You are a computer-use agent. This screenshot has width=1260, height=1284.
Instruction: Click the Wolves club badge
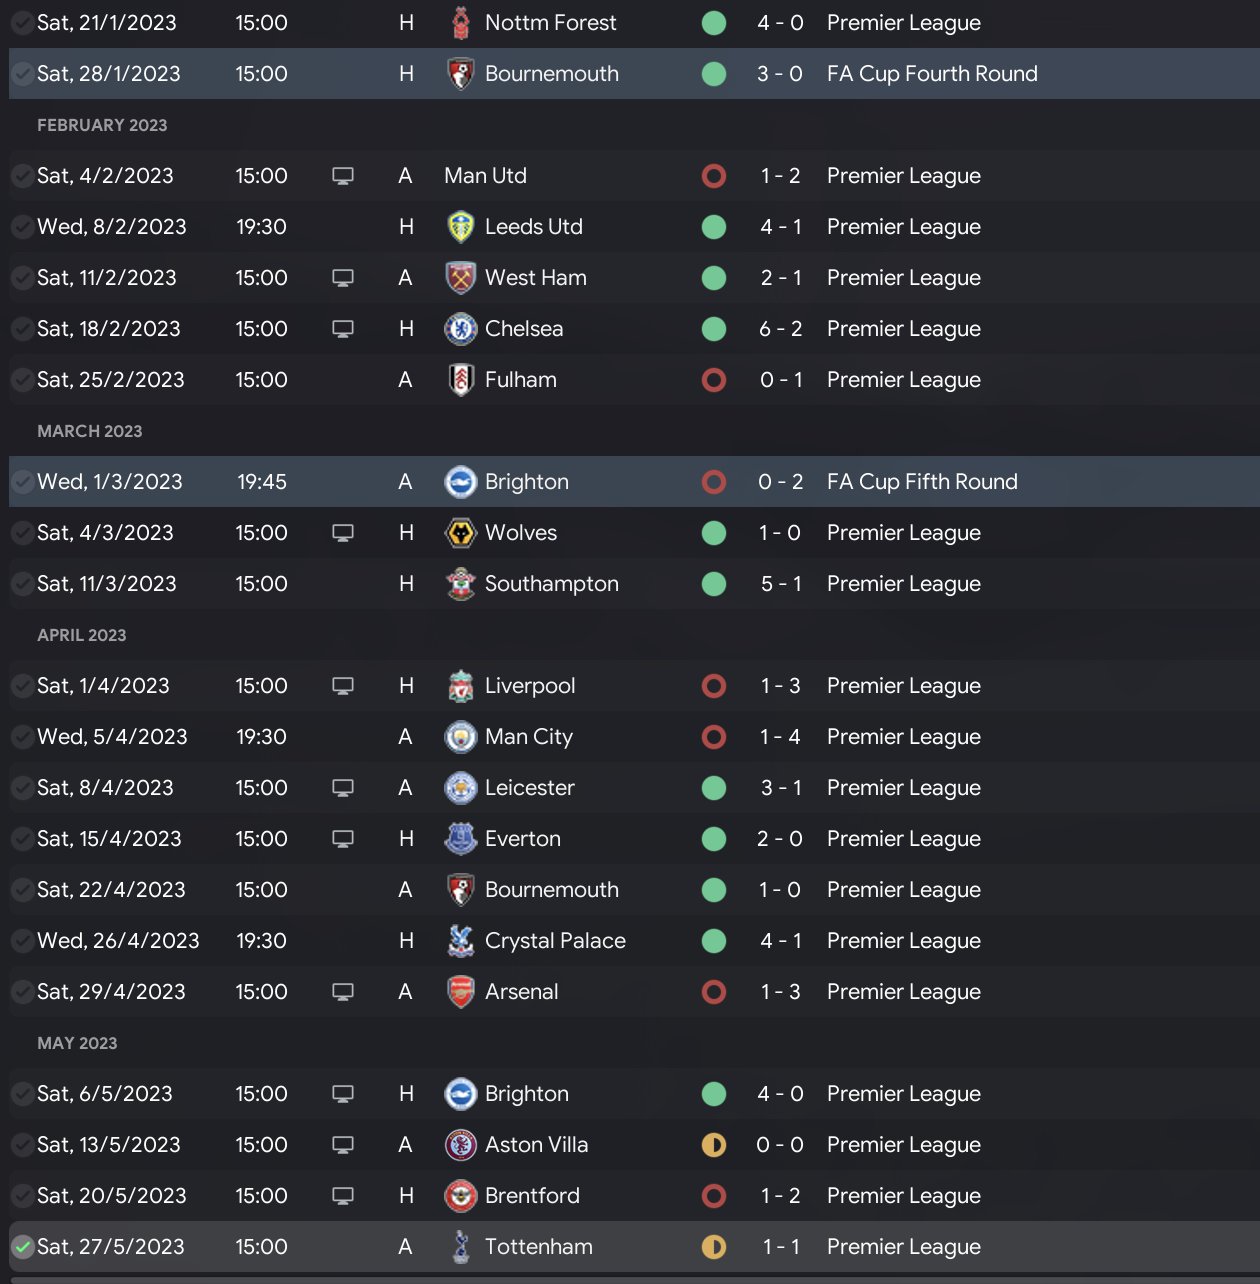click(460, 533)
